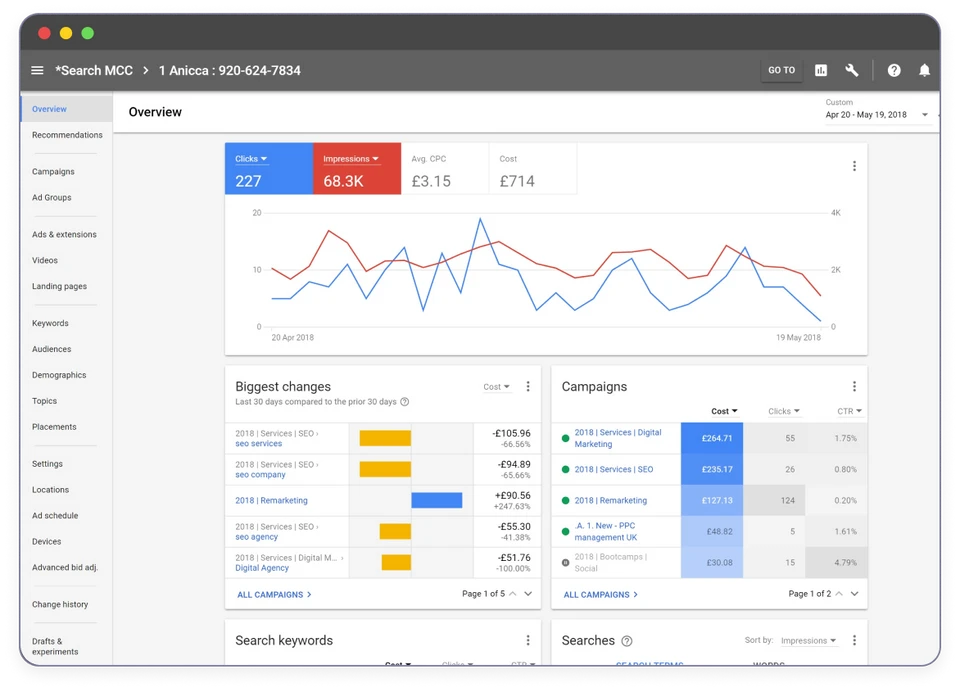Open Campaigns Cost column dropdown

(x=724, y=411)
